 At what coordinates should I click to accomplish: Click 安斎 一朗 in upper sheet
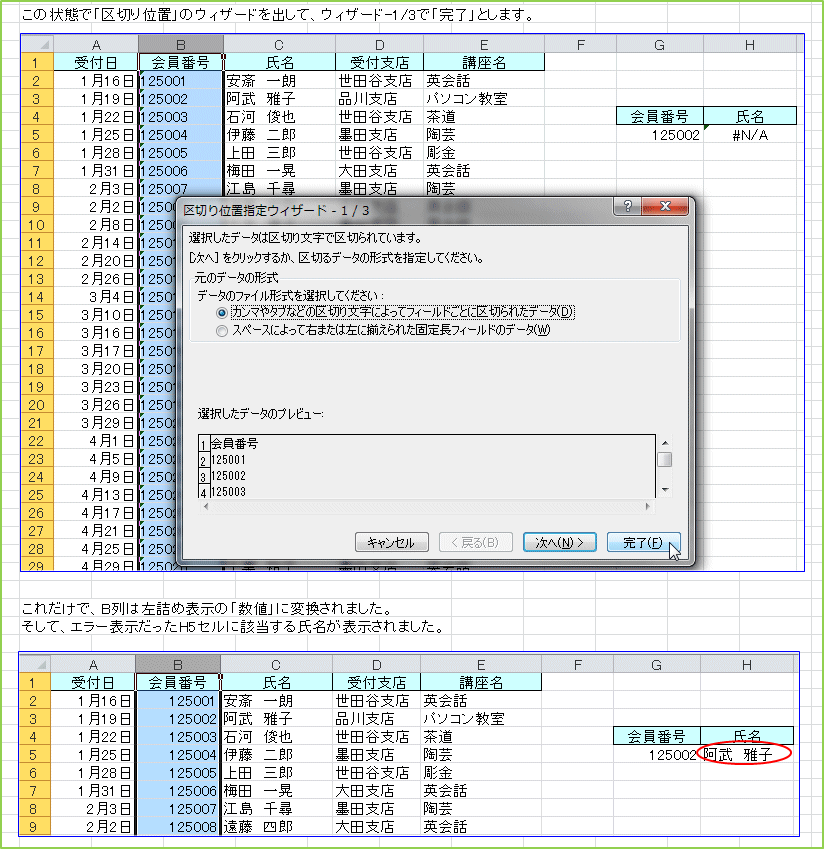tap(279, 81)
